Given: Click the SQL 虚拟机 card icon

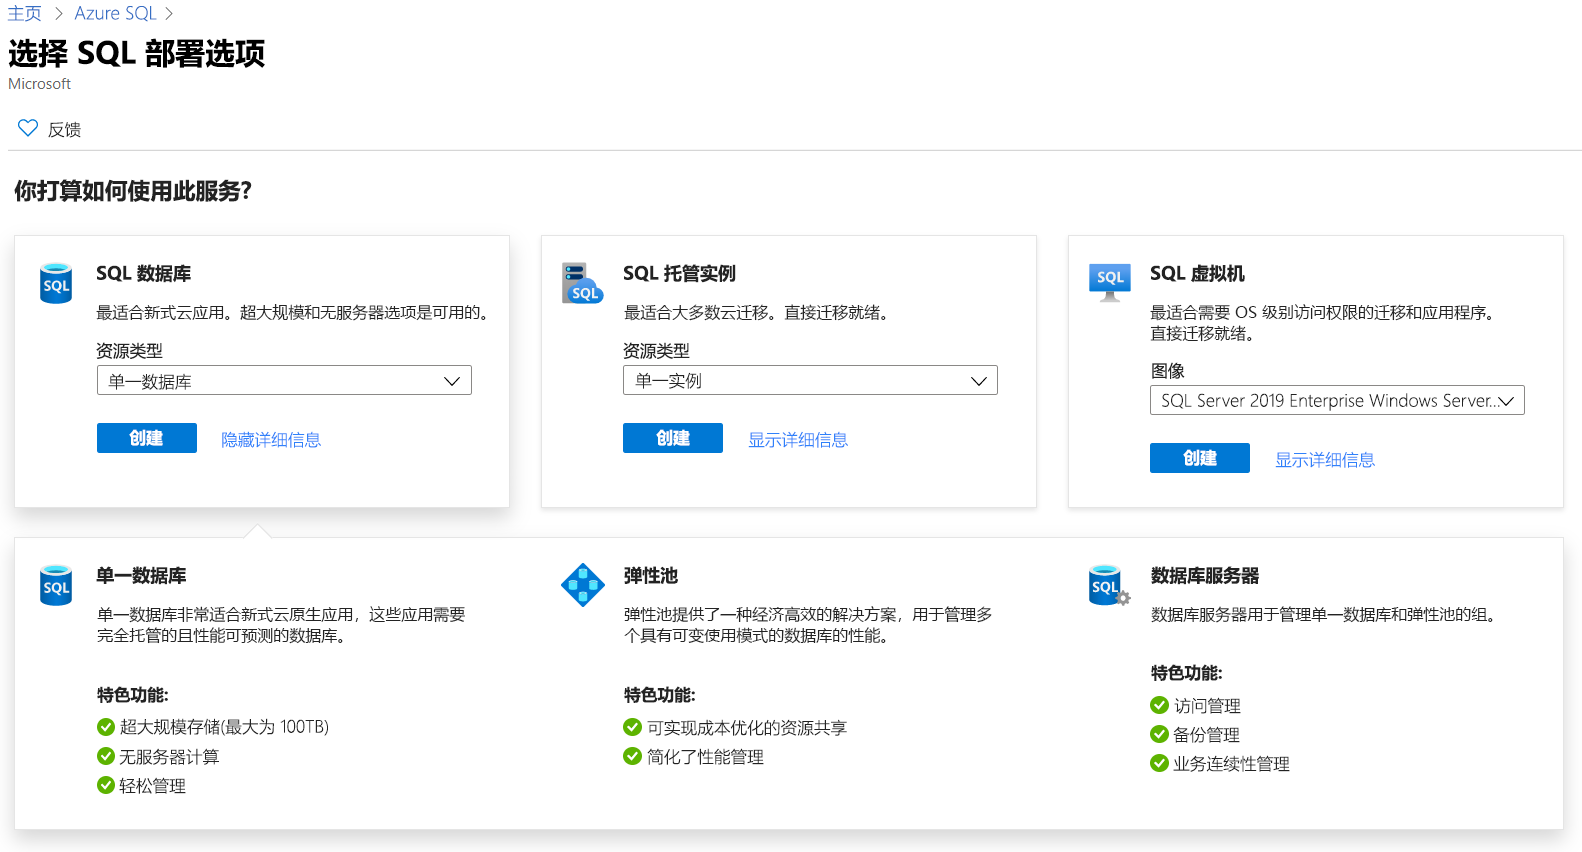Looking at the screenshot, I should coord(1110,283).
